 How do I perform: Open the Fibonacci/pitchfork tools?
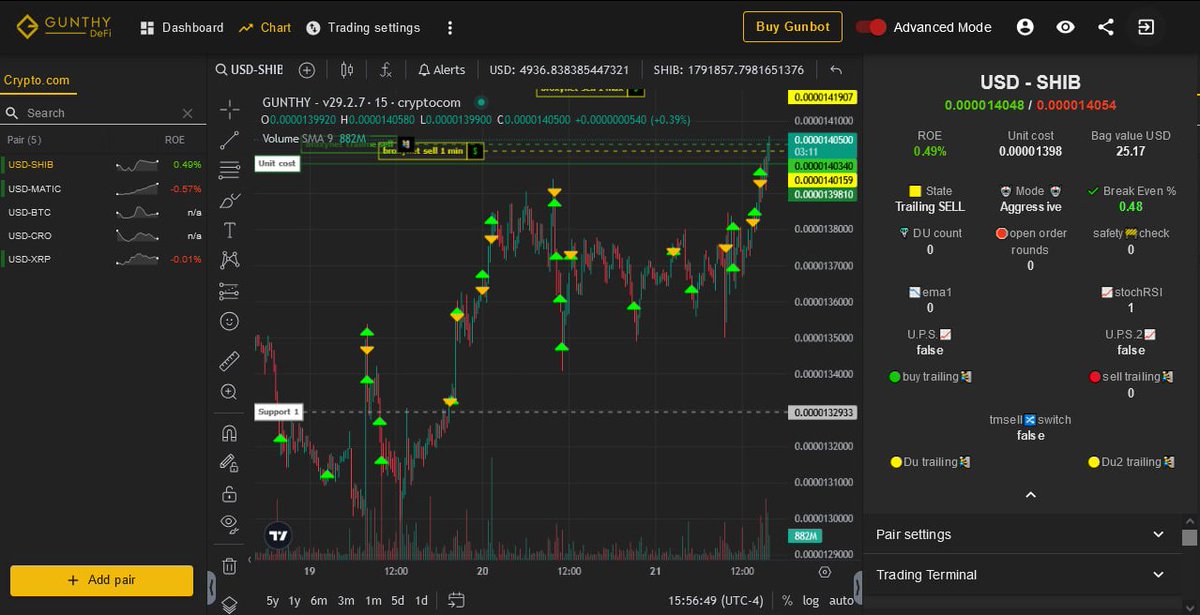[x=230, y=169]
